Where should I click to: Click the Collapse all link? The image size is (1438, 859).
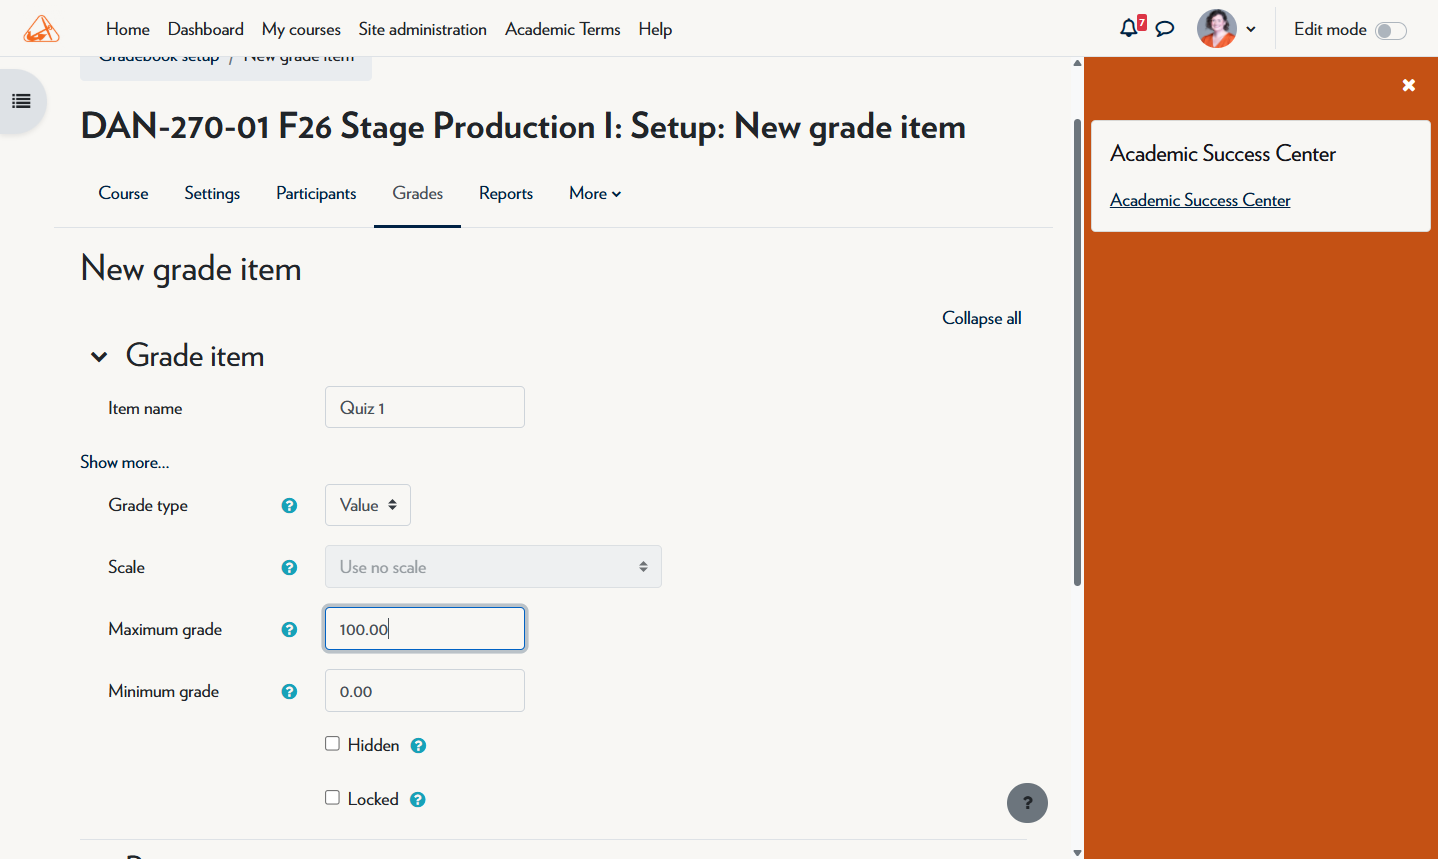pos(982,318)
